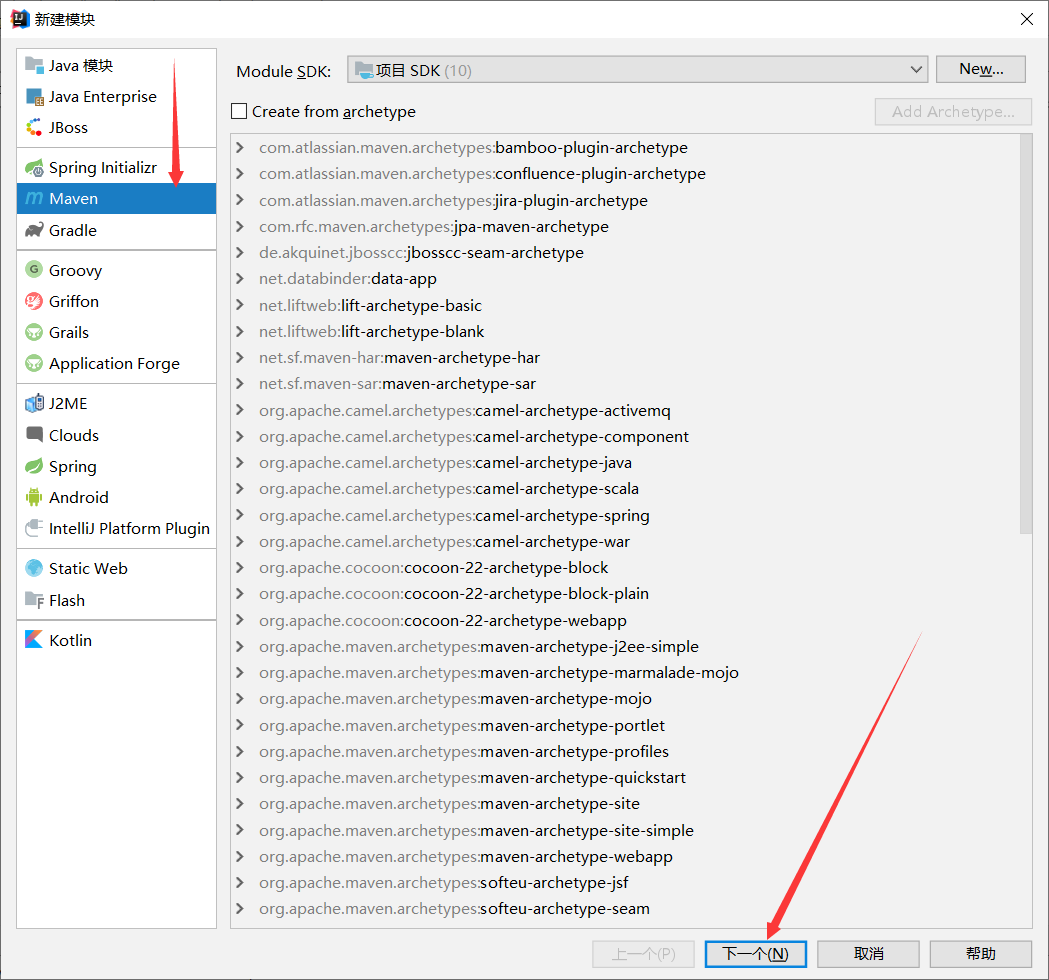Expand bamboo-plugin-archetype entry
The width and height of the screenshot is (1049, 980).
point(240,147)
